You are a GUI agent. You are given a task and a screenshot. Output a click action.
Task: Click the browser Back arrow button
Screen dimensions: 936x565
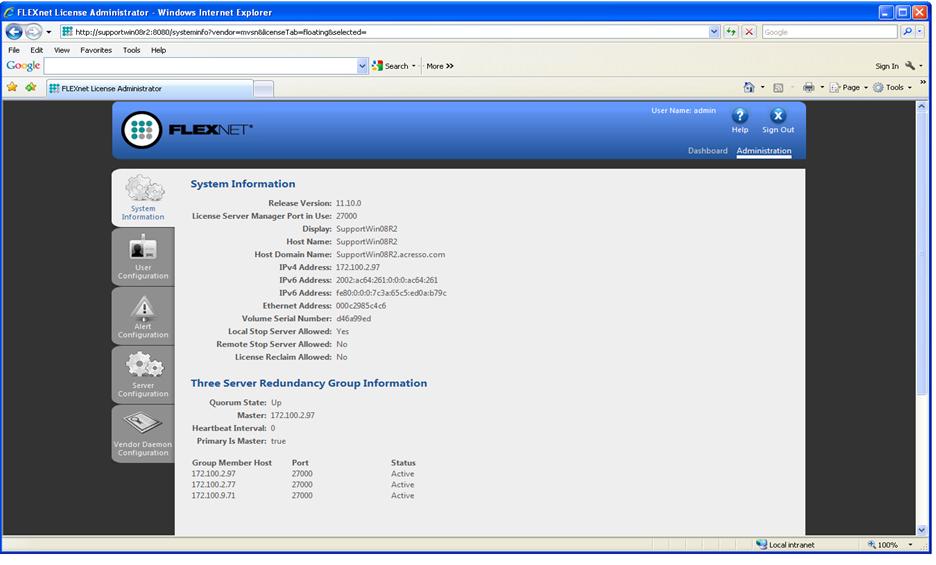click(x=14, y=32)
